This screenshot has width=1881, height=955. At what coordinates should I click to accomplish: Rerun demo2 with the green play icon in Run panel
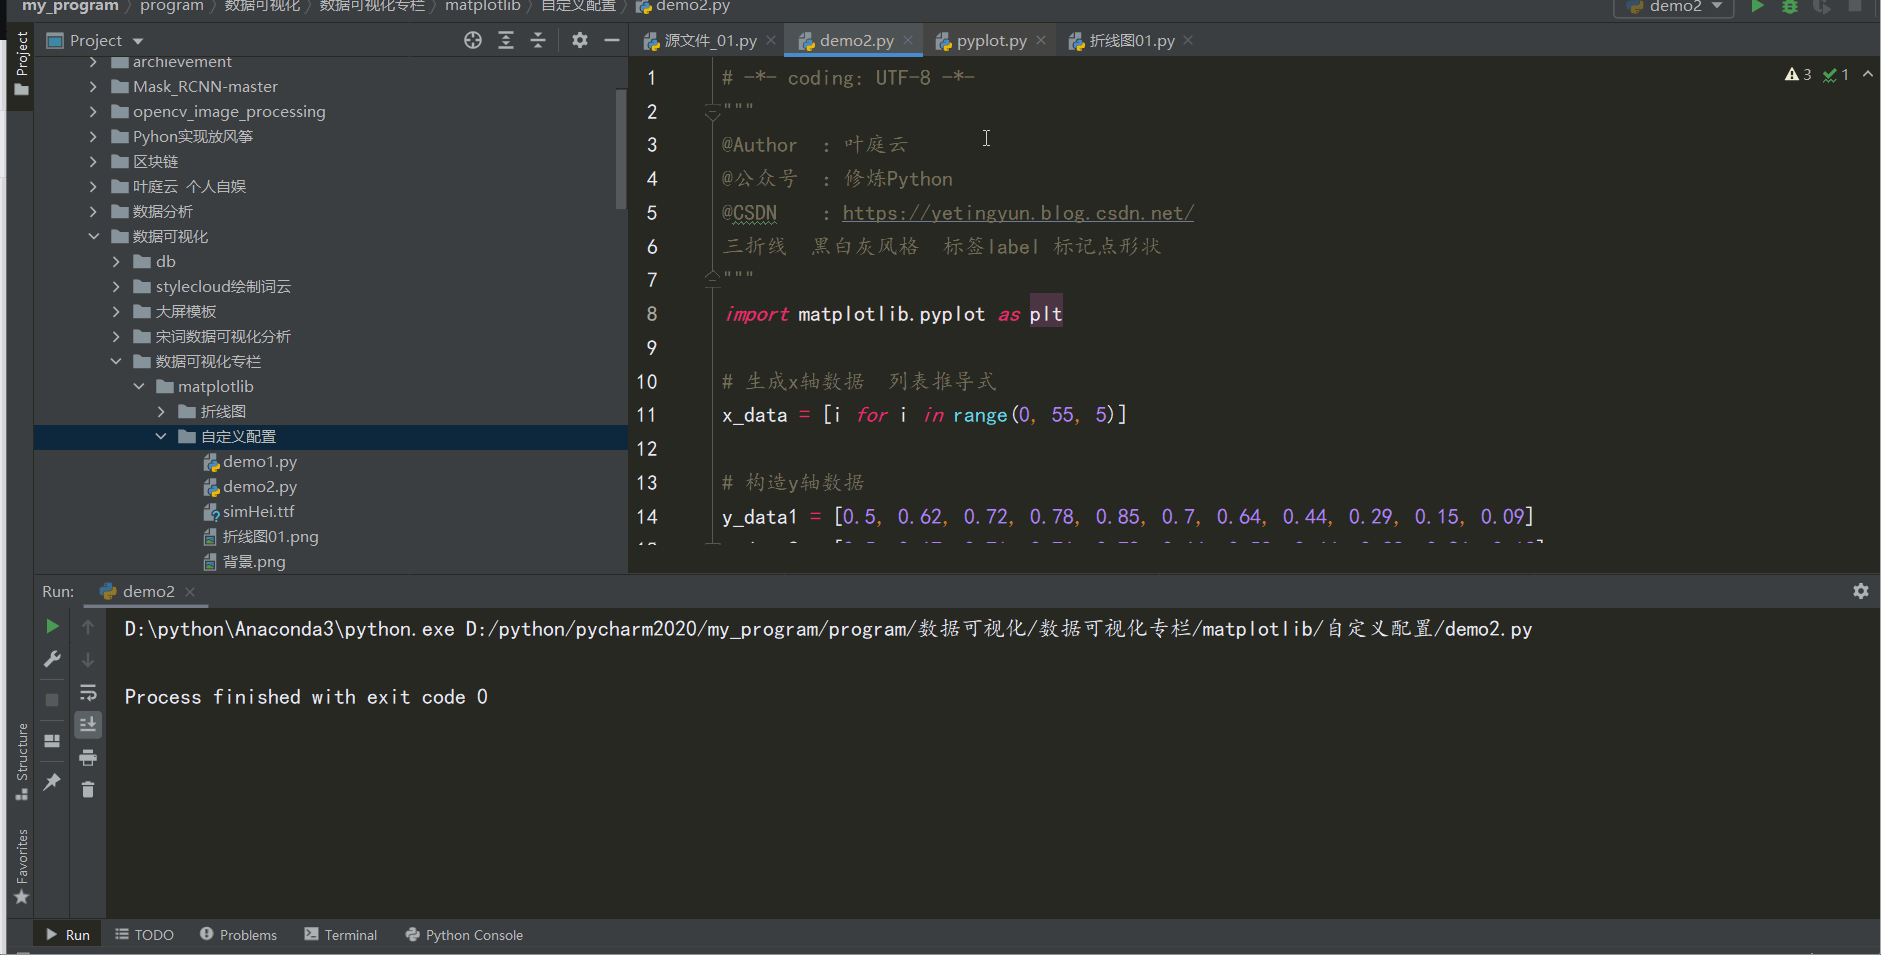(x=52, y=626)
